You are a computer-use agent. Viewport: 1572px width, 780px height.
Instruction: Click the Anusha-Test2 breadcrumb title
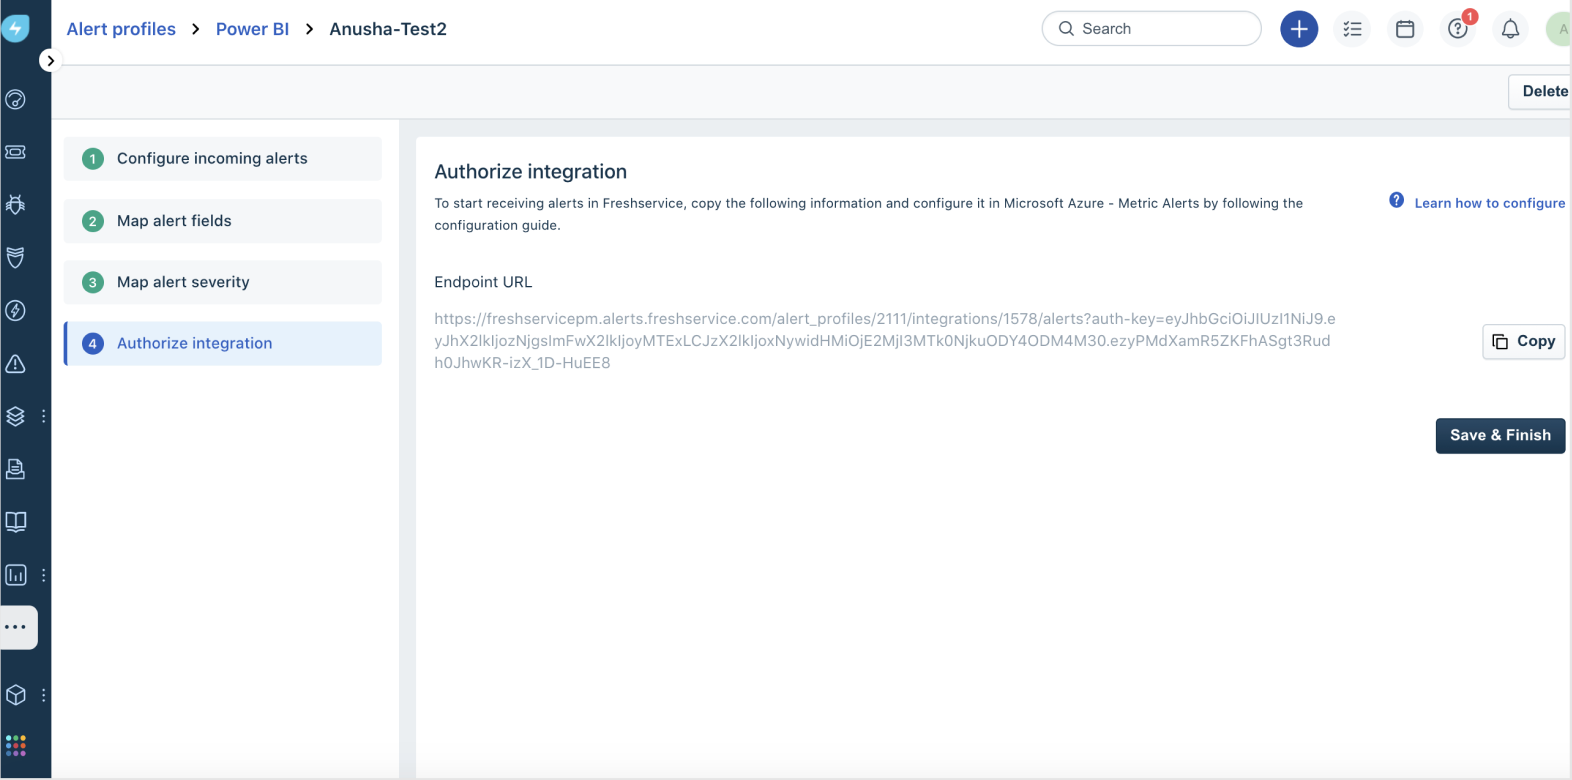pyautogui.click(x=388, y=29)
